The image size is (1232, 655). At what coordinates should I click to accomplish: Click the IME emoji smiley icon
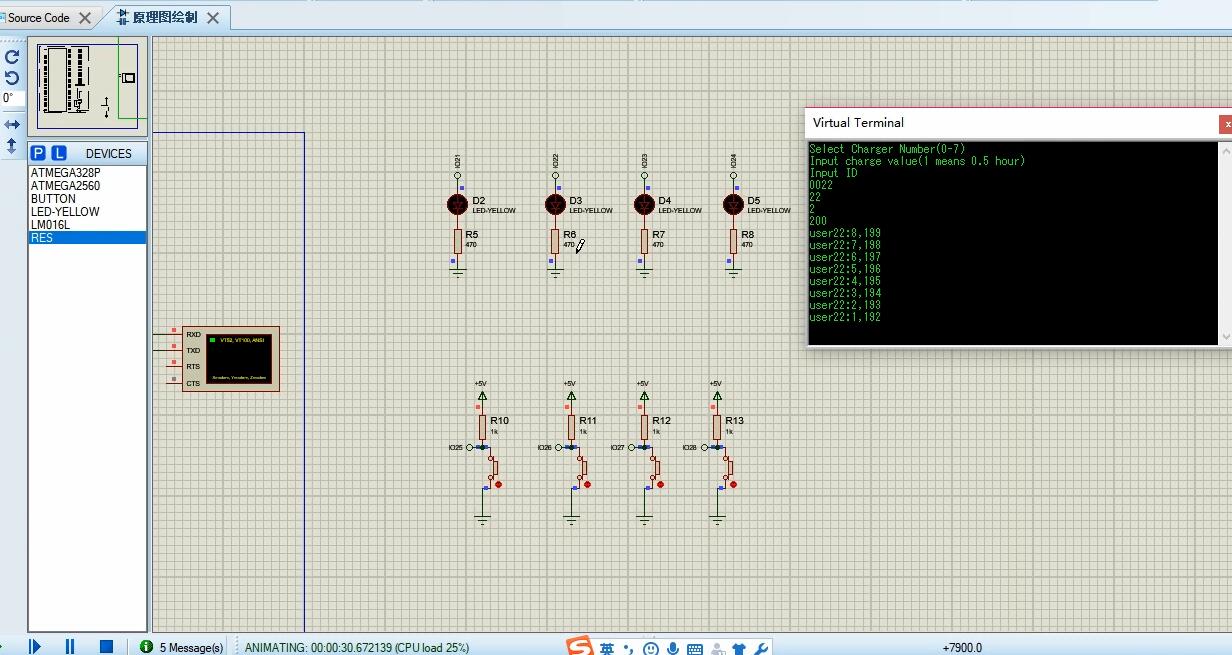(x=651, y=649)
